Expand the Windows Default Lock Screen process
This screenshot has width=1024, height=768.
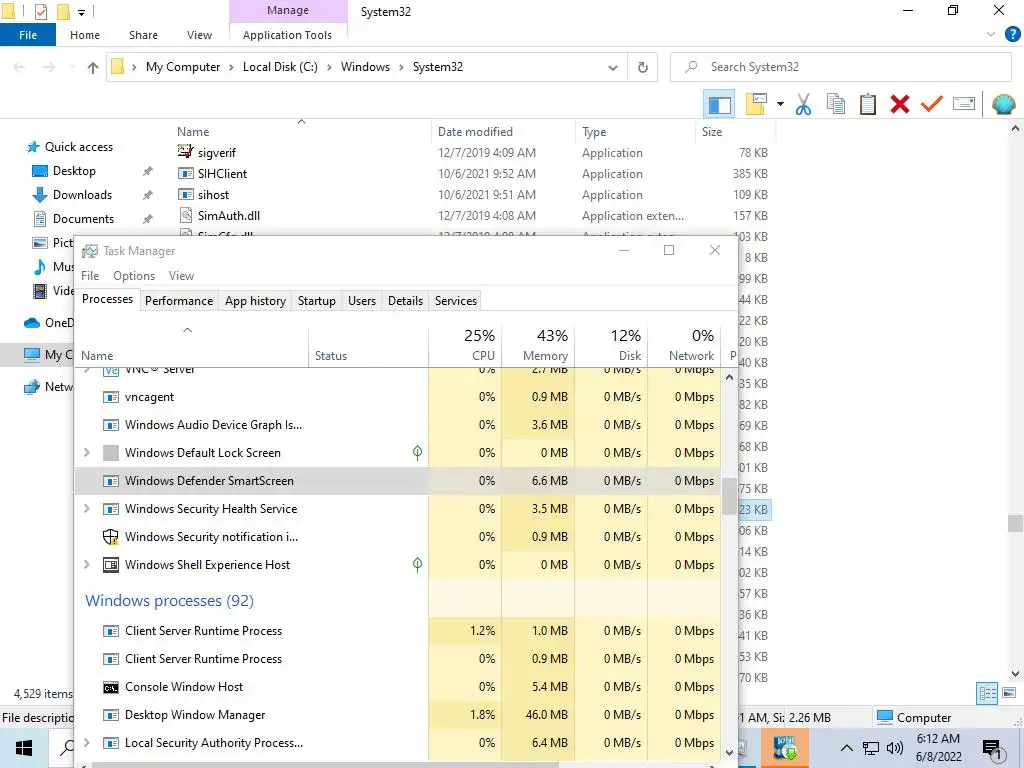[x=87, y=453]
